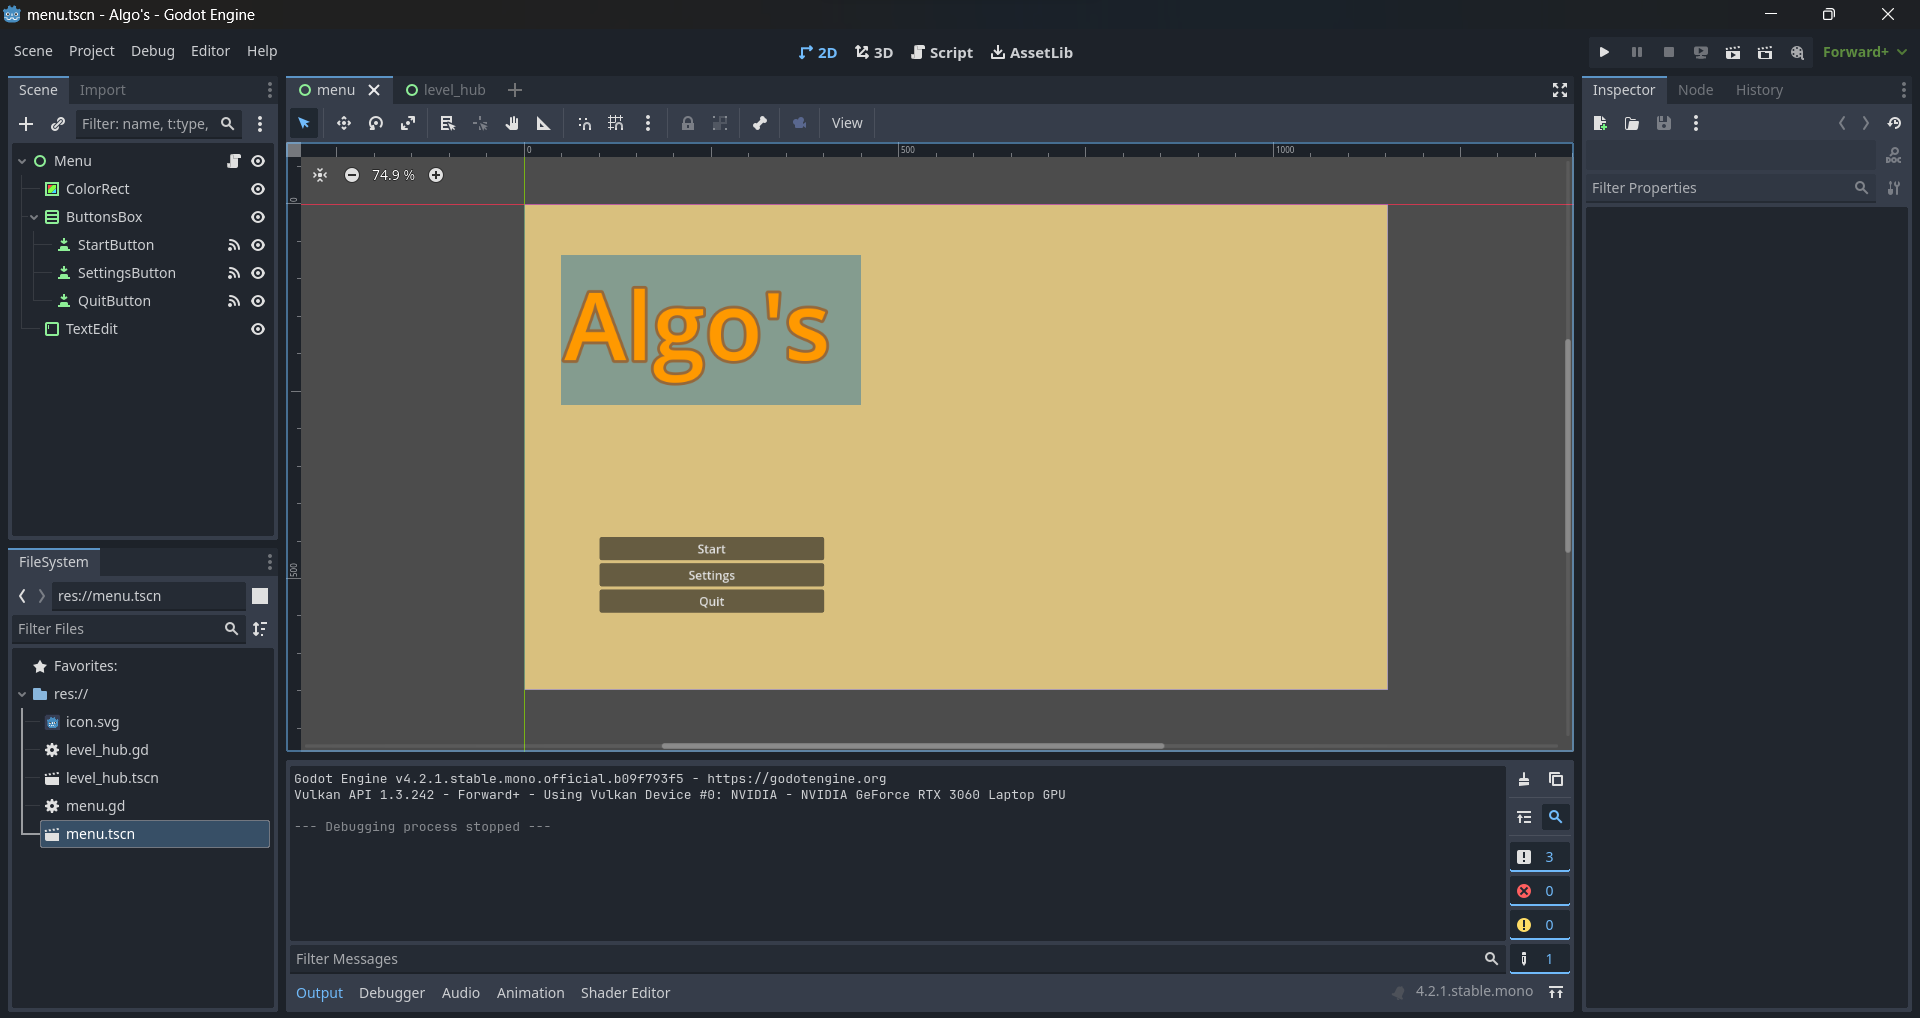The width and height of the screenshot is (1920, 1018).
Task: Open the Project menu
Action: click(x=92, y=51)
